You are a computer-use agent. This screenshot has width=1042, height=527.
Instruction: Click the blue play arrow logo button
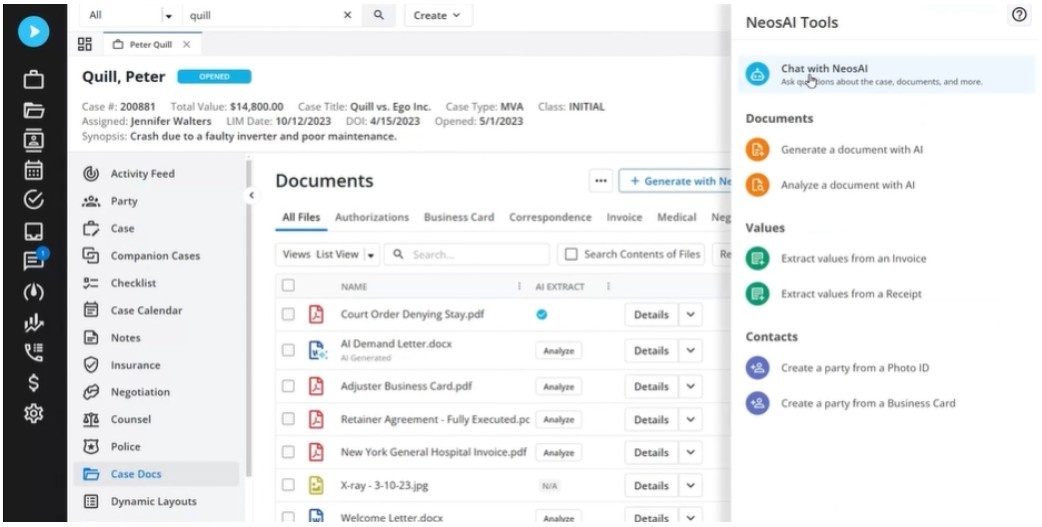point(33,31)
